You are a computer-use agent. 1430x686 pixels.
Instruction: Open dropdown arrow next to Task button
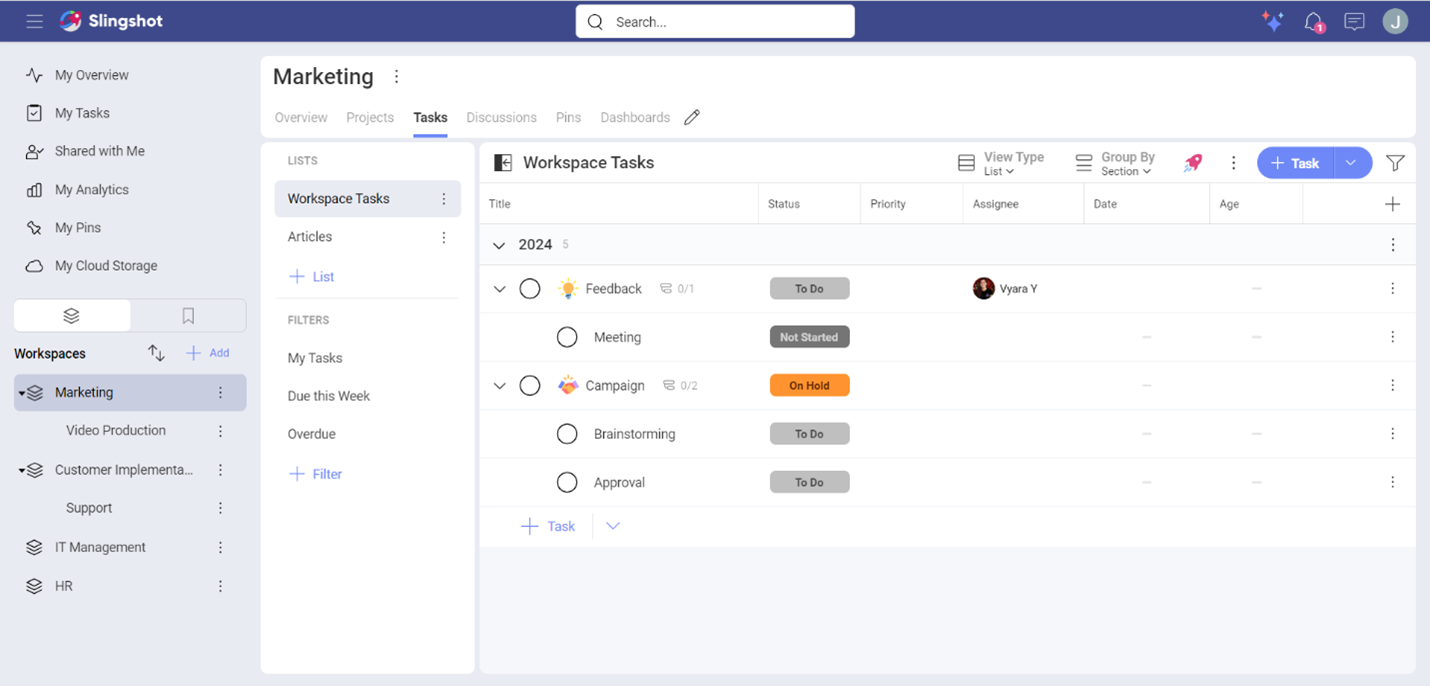[x=1351, y=163]
